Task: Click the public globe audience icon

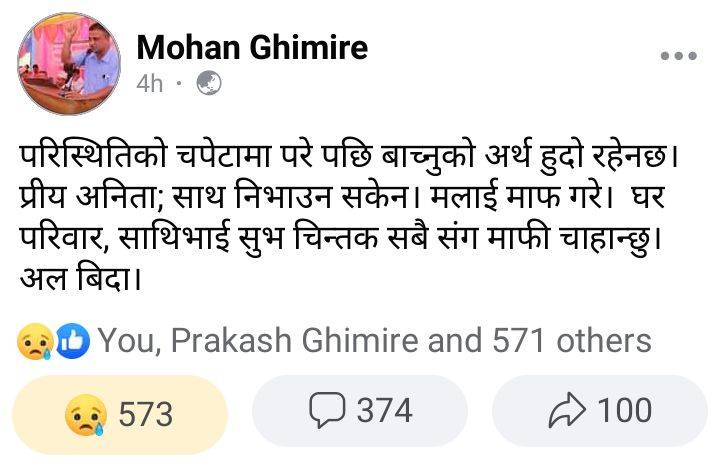Action: 207,84
